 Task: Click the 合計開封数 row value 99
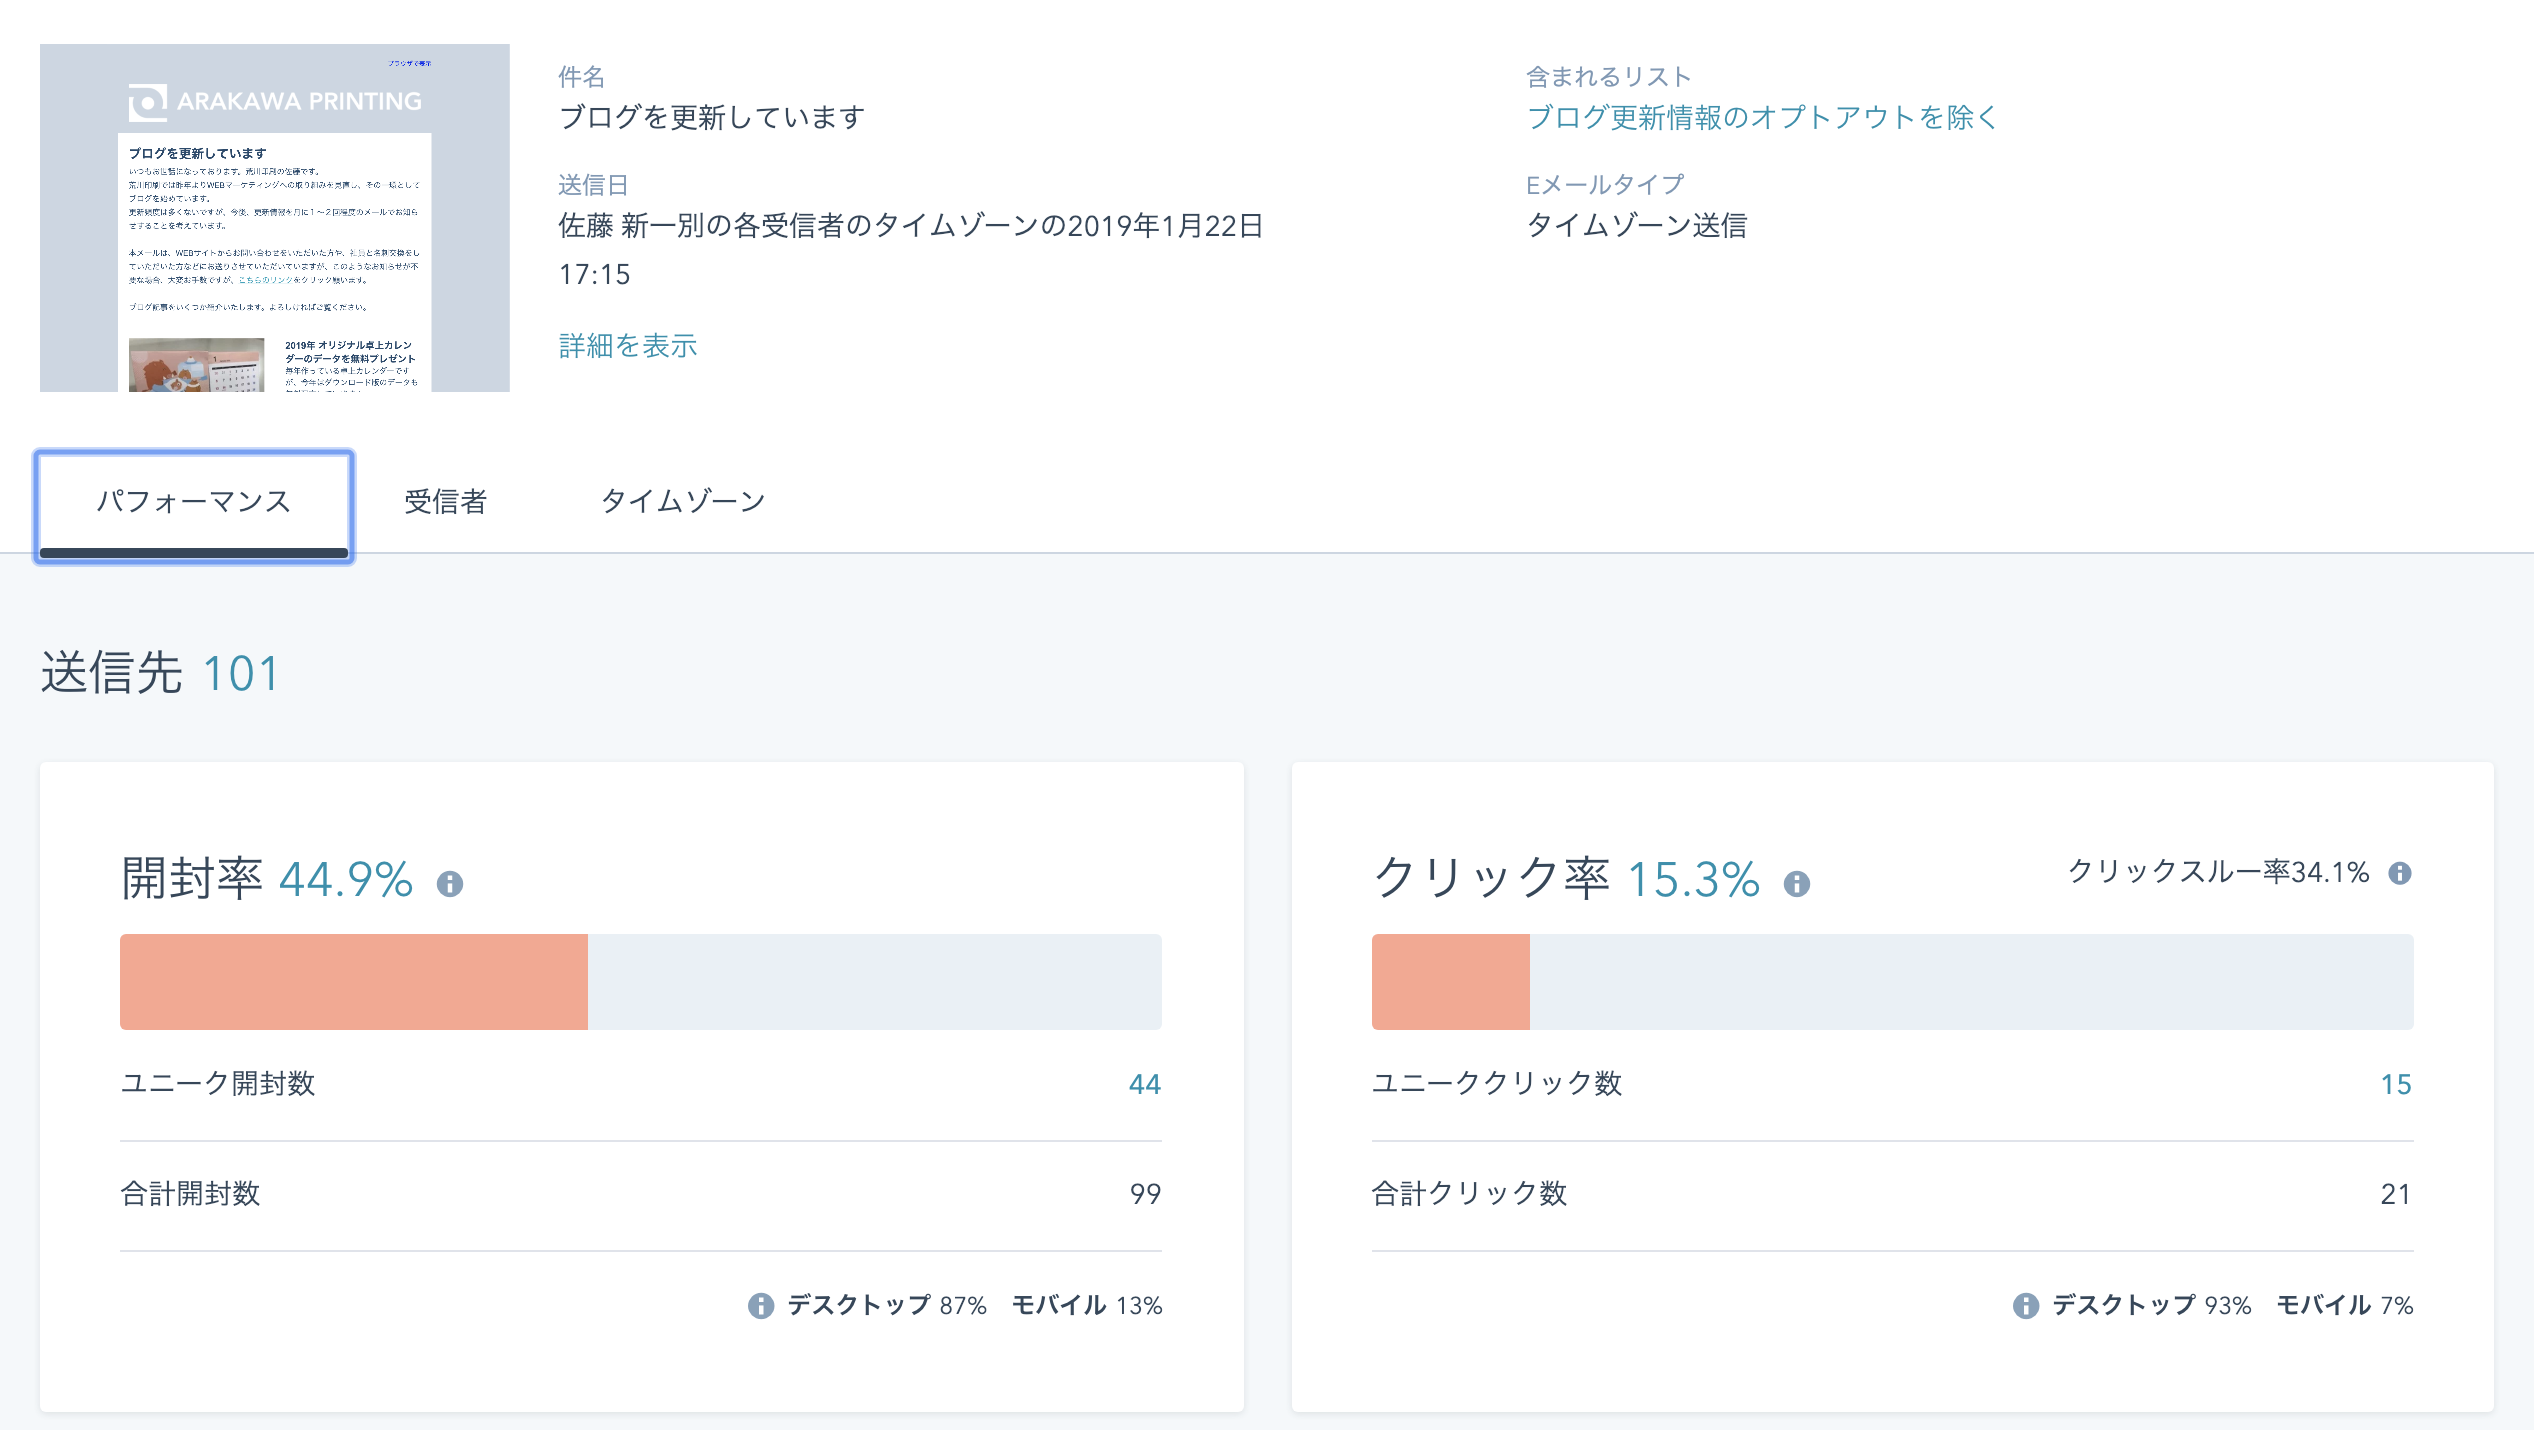point(1145,1194)
